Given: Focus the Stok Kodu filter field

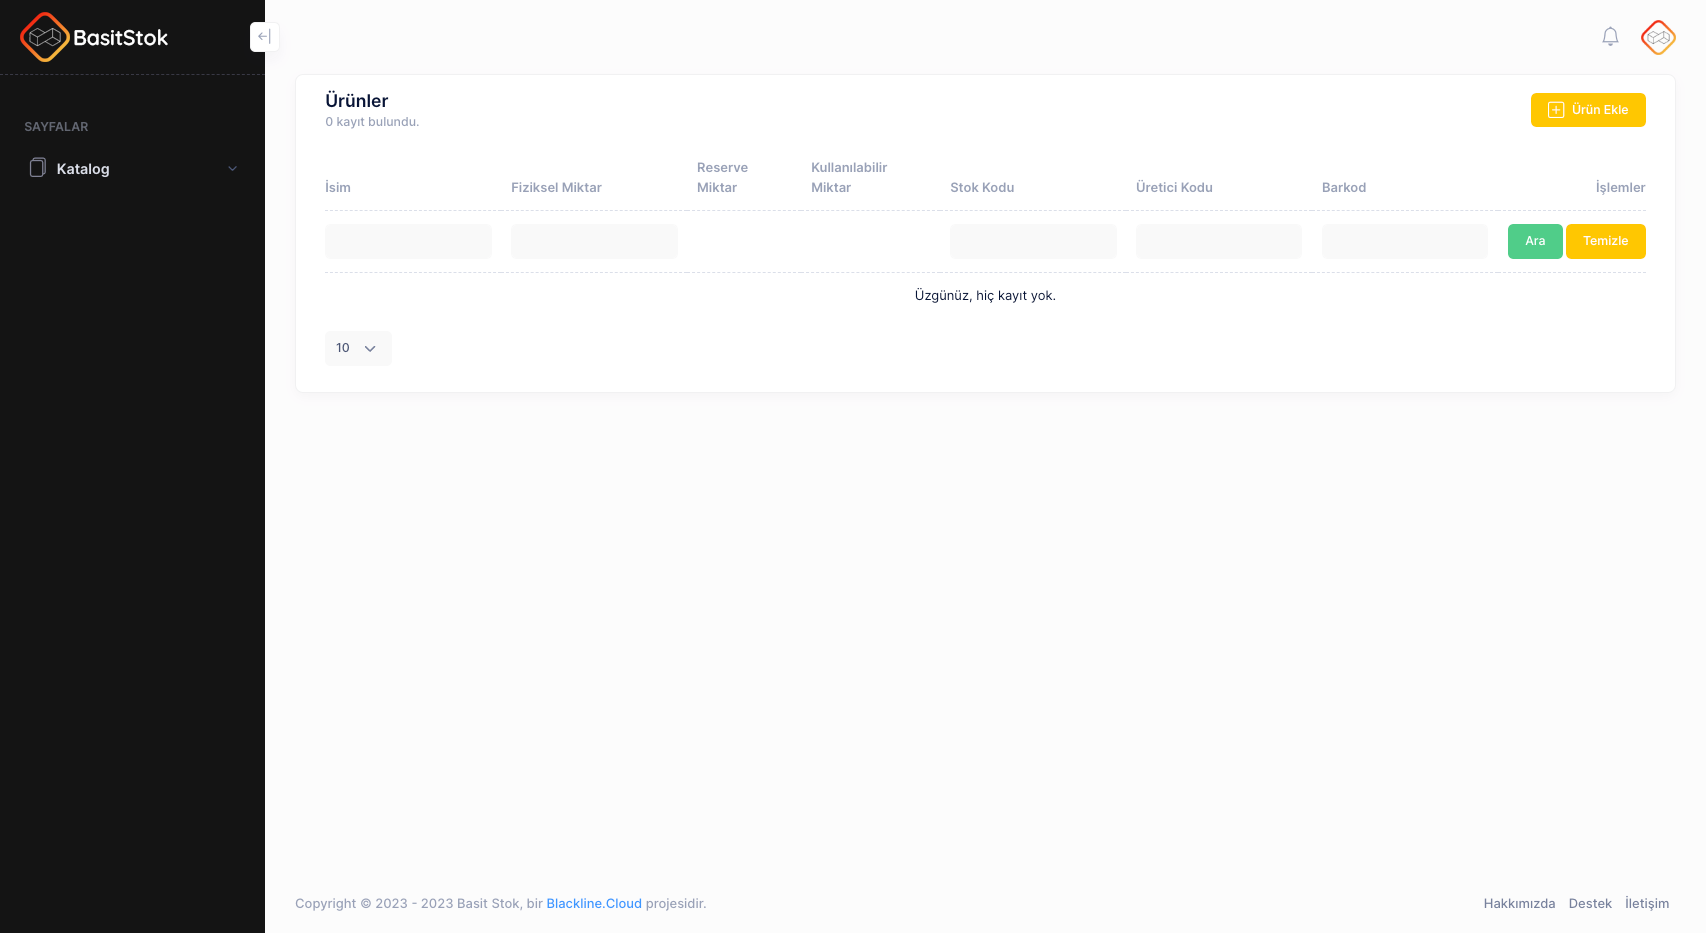Looking at the screenshot, I should click(1033, 241).
